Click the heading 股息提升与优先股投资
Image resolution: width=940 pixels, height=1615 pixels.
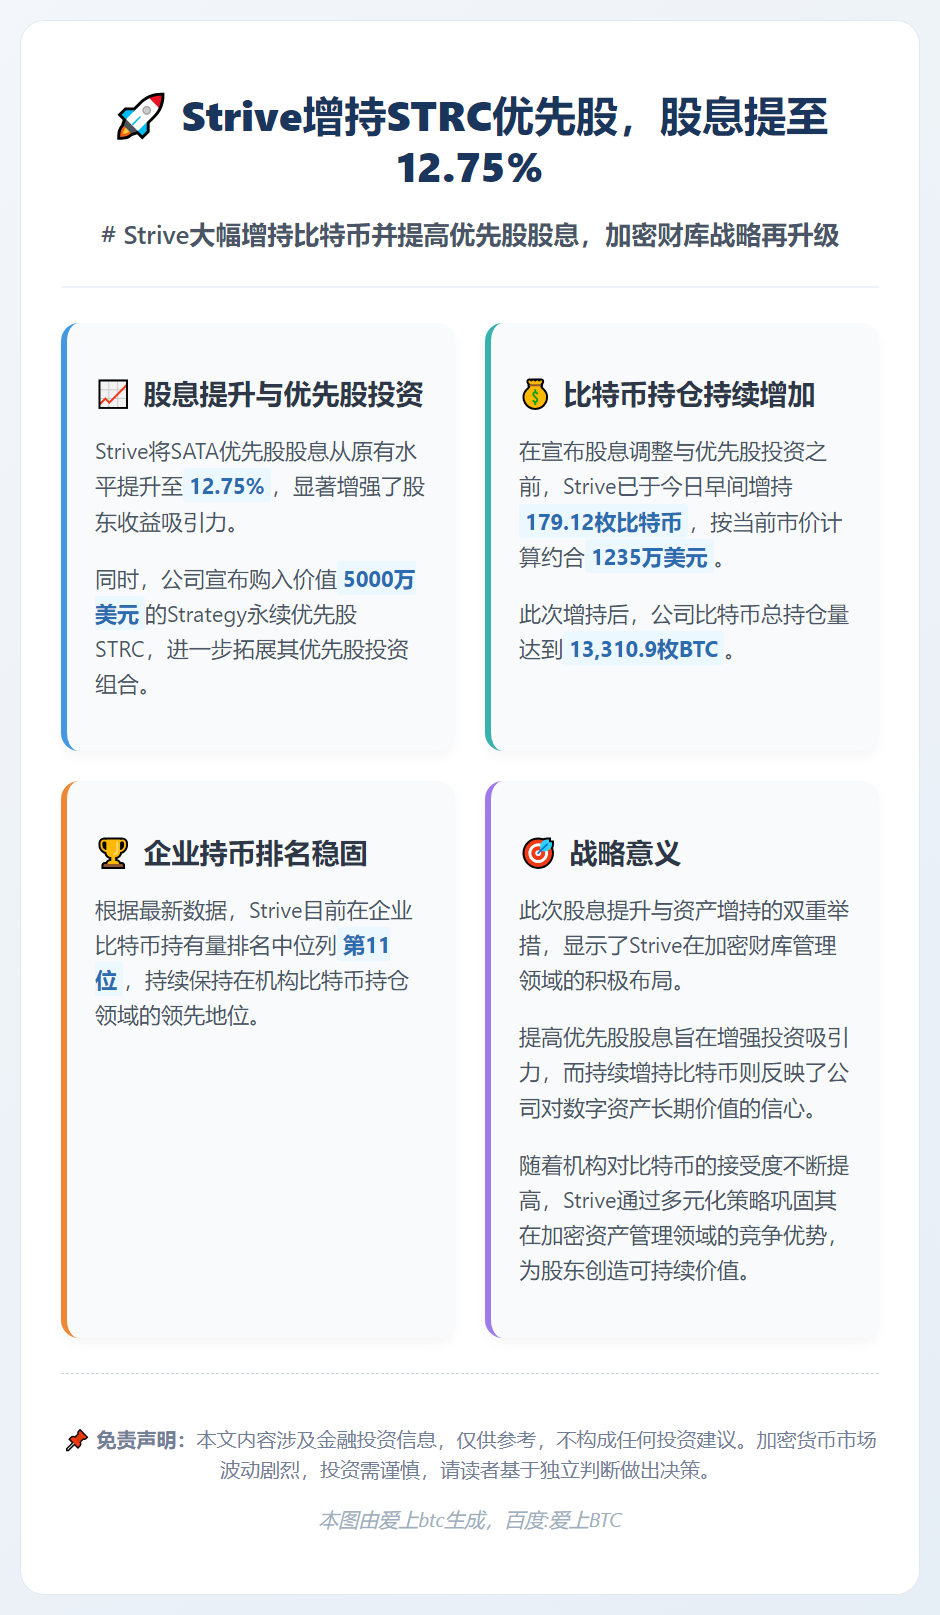283,395
